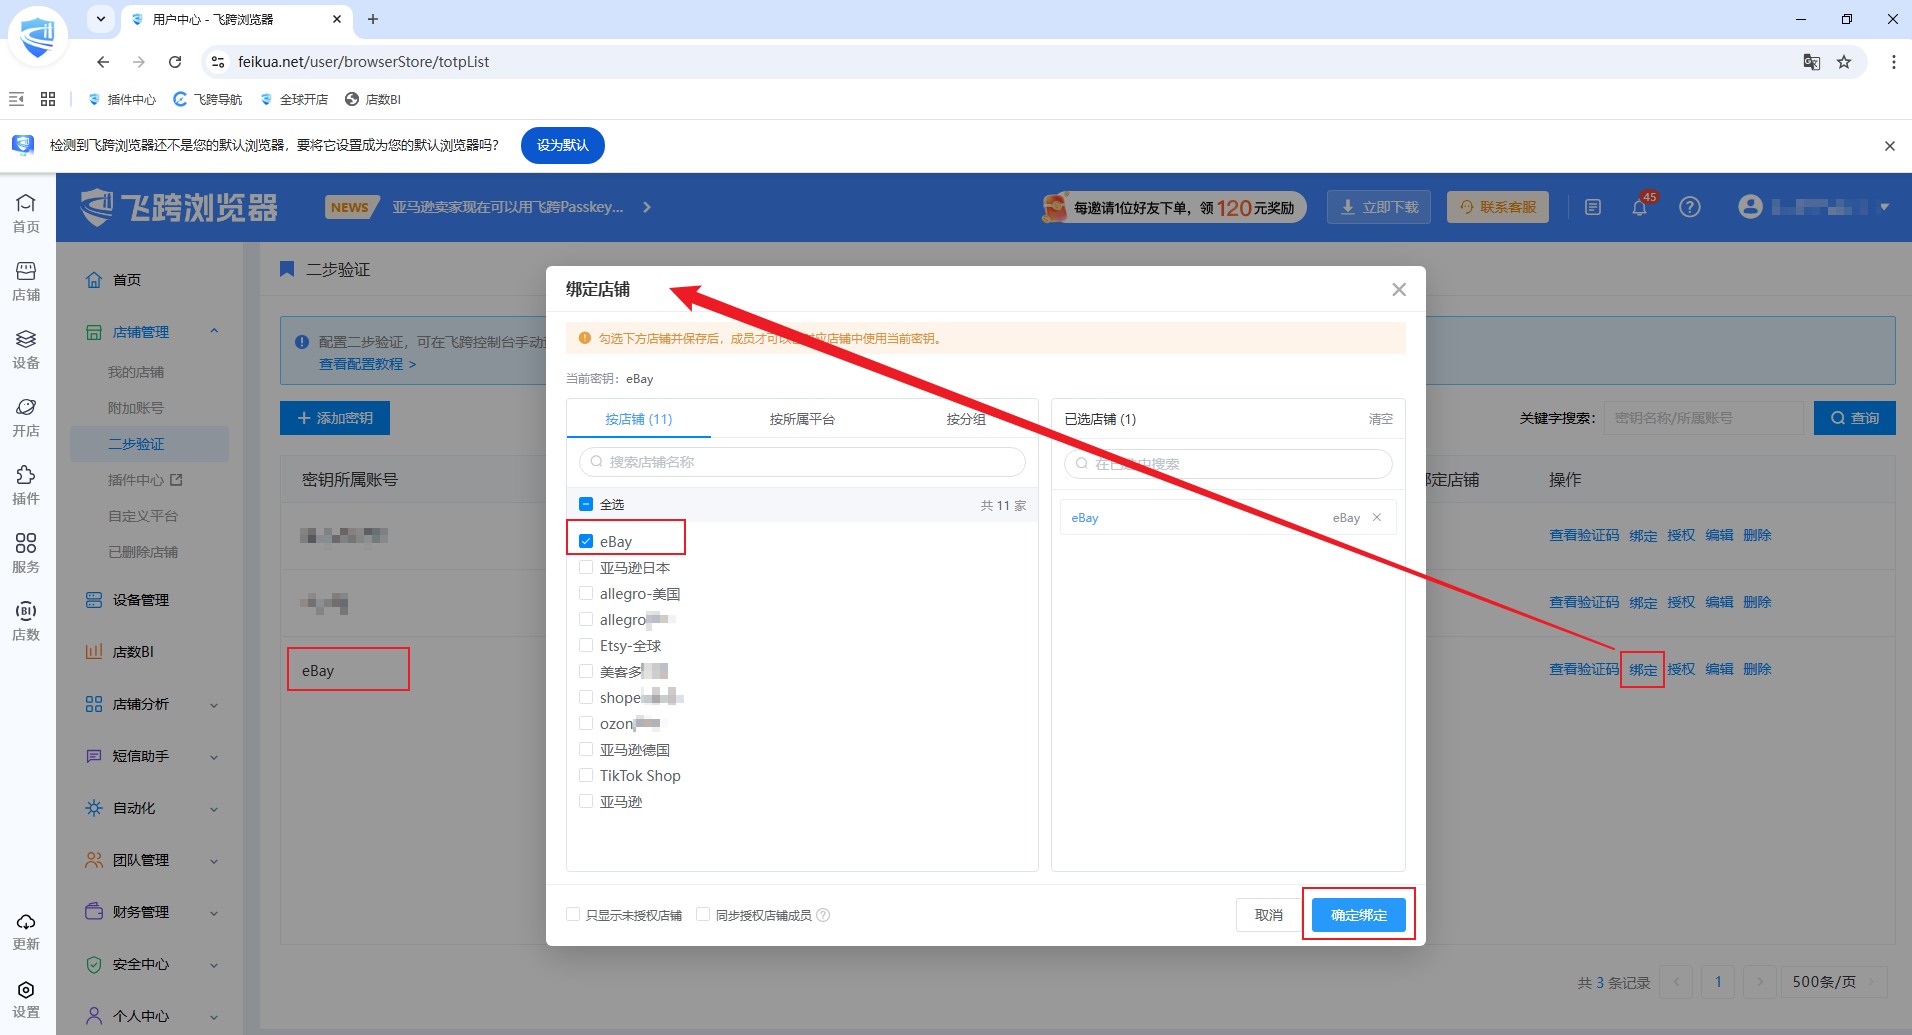
Task: Uncheck the eBay store checkbox
Action: 586,541
